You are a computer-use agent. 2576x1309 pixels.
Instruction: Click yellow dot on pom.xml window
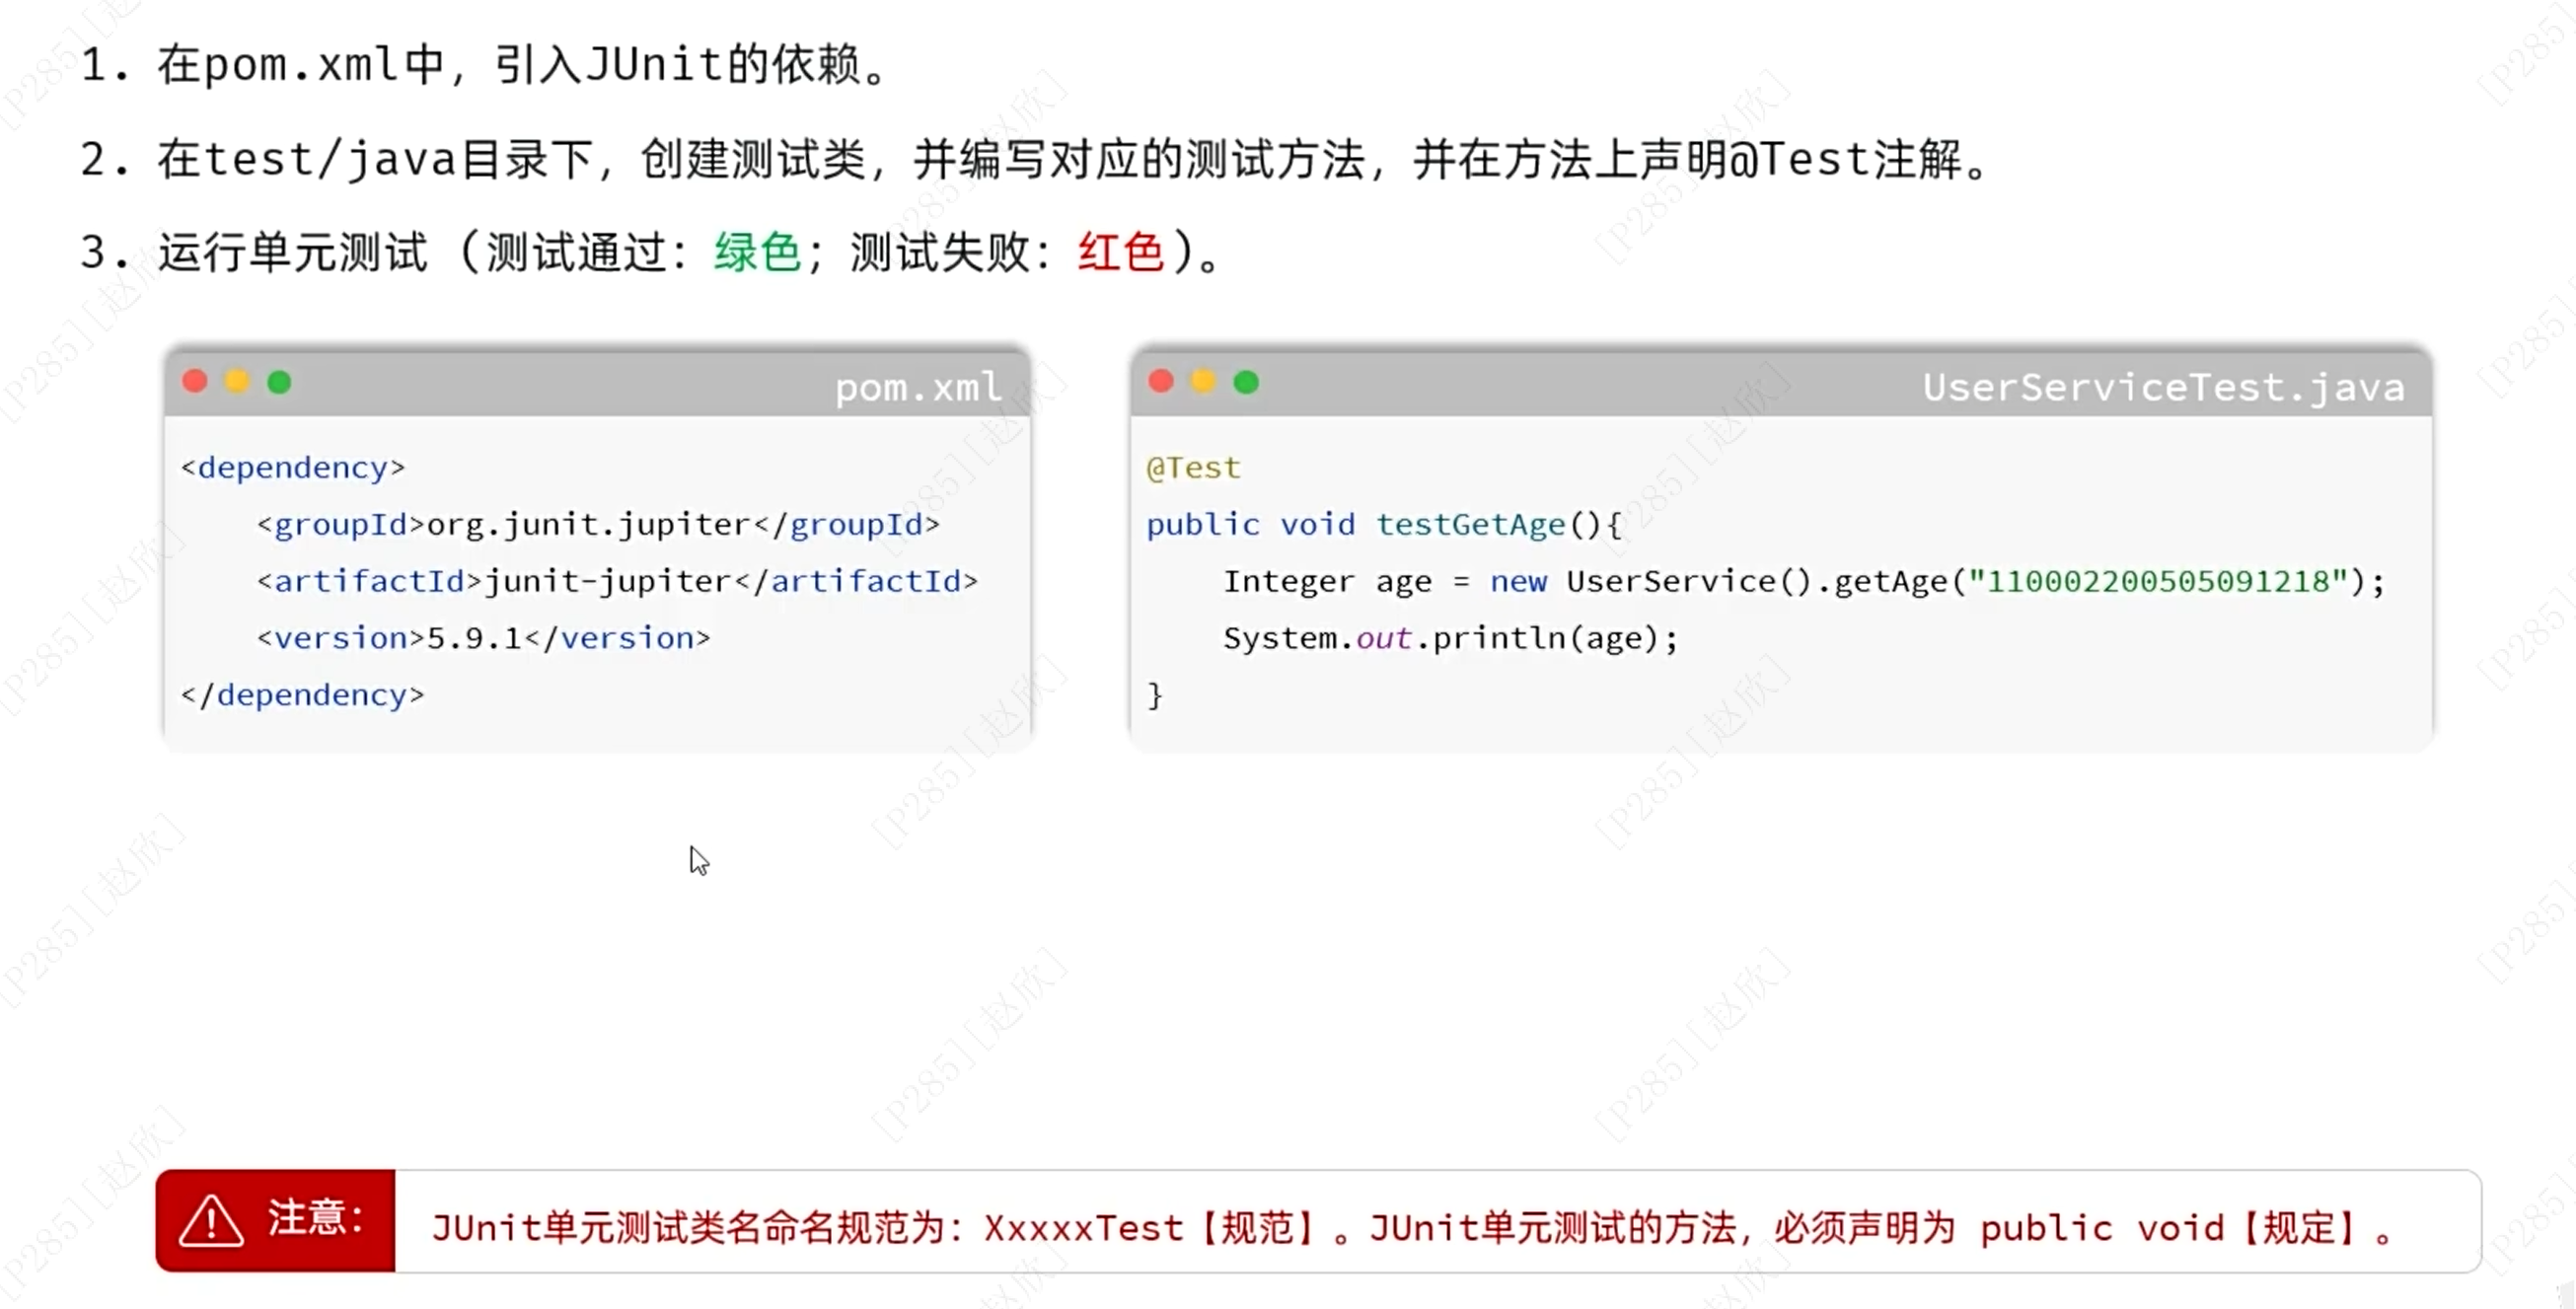[x=237, y=381]
